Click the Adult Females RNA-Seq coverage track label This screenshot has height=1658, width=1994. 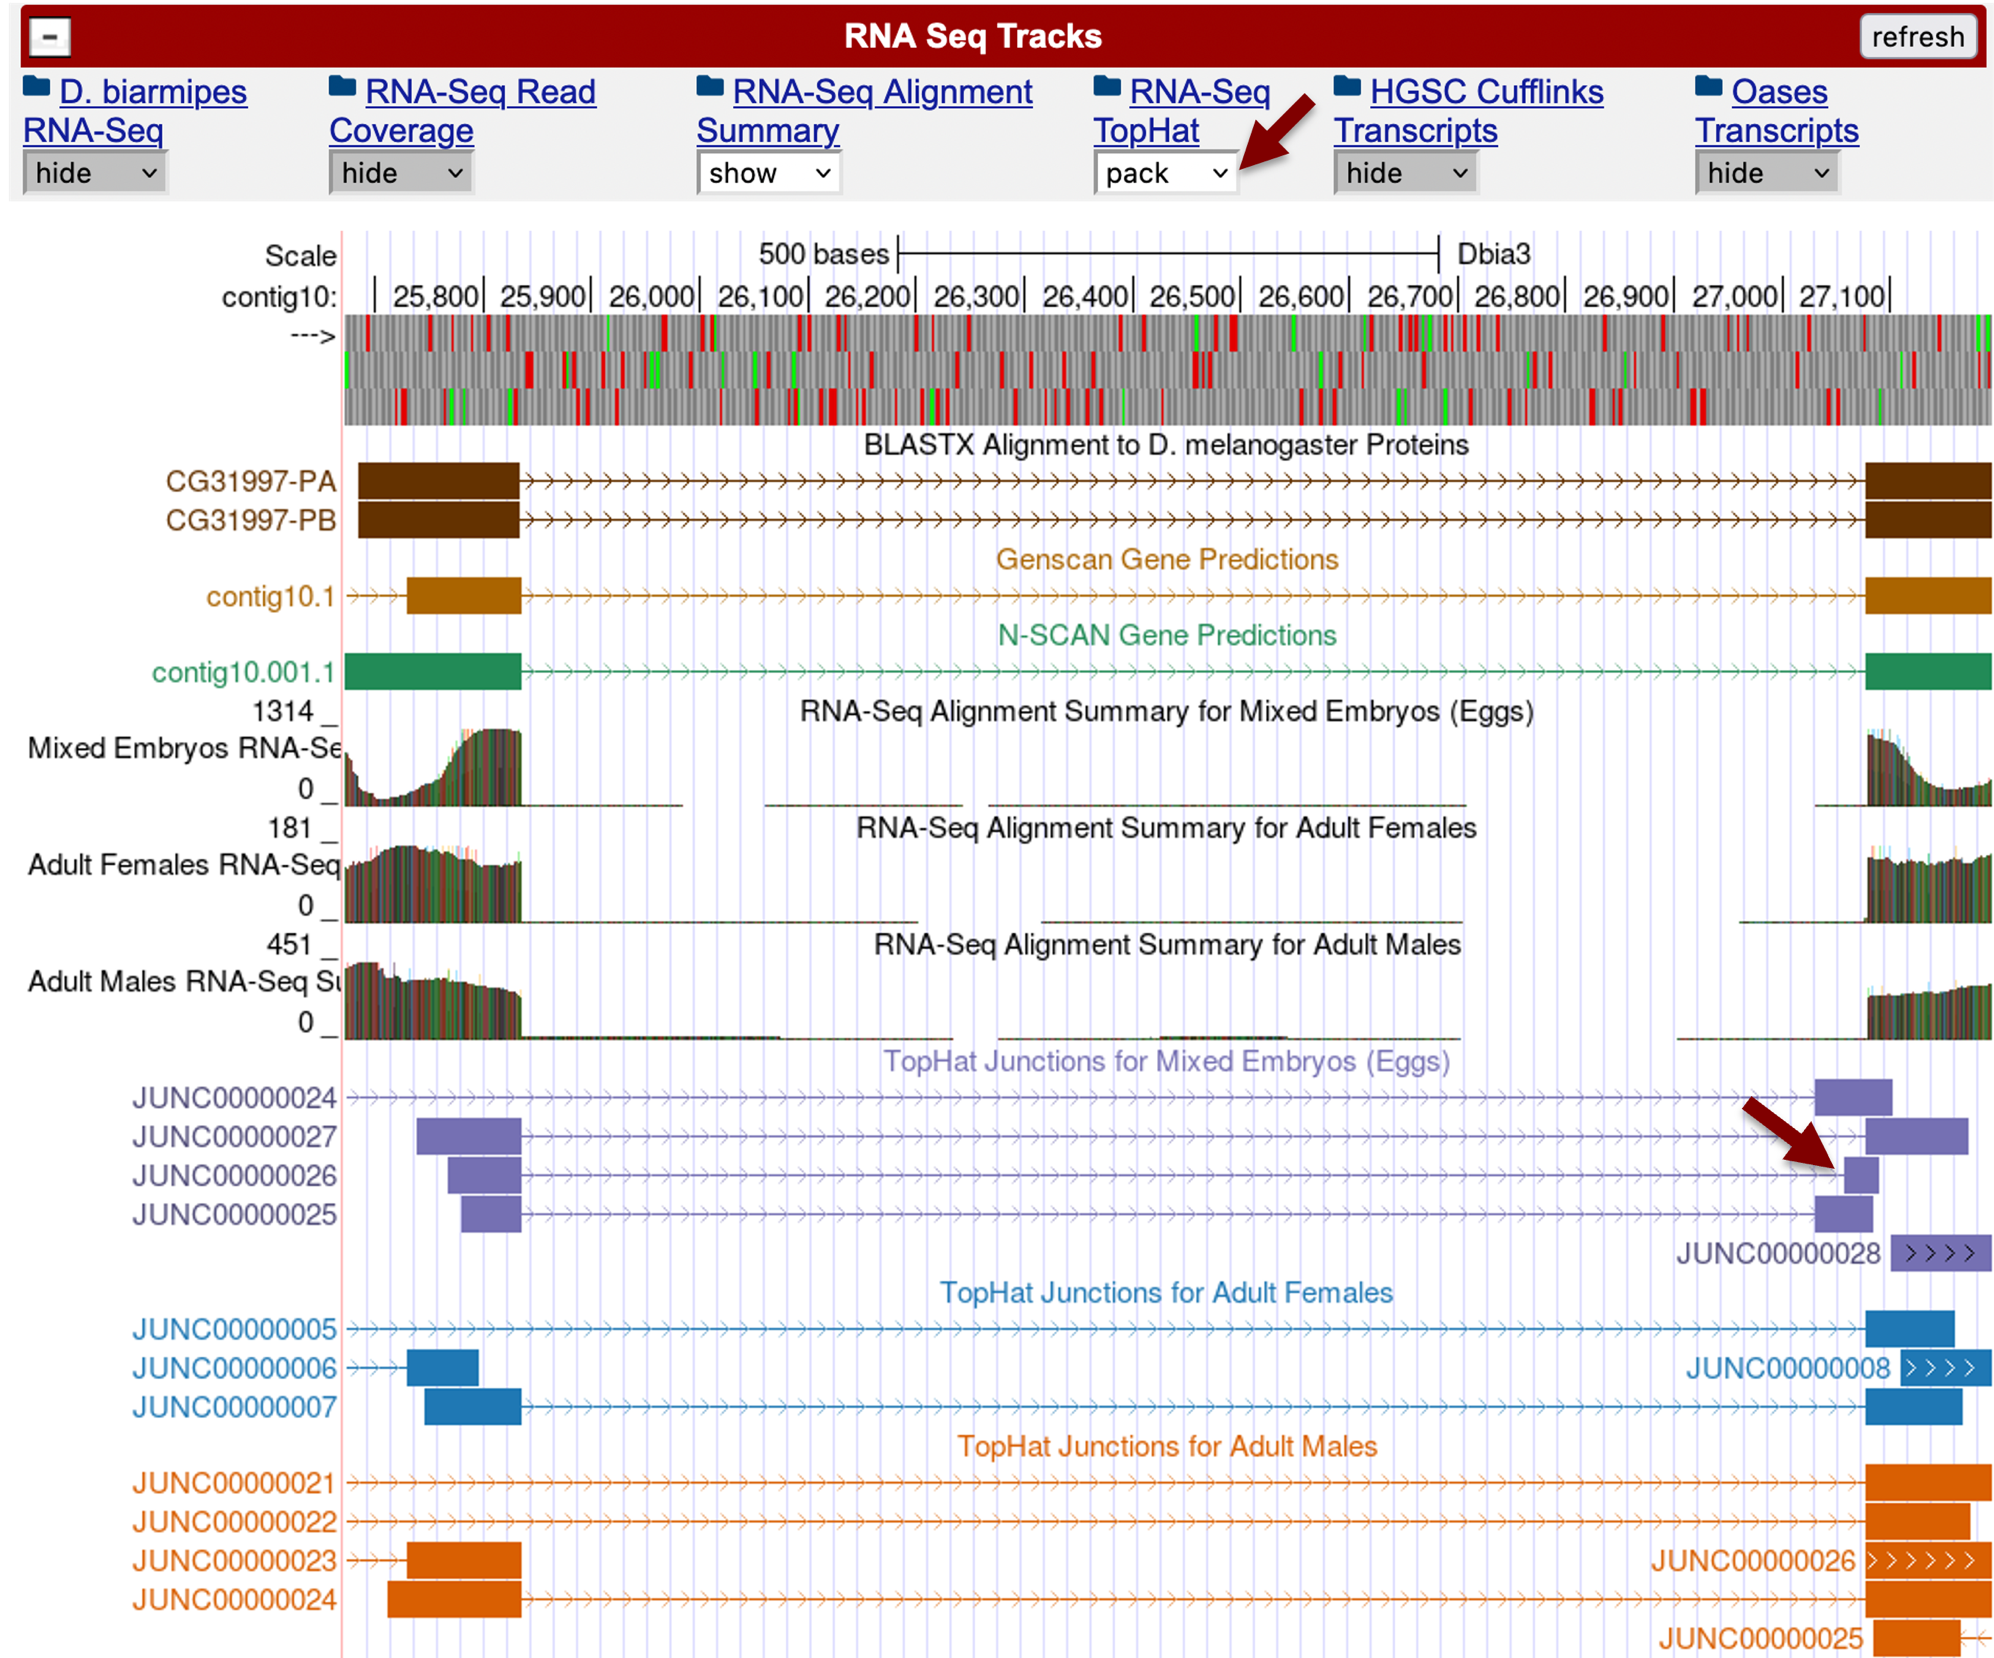coord(185,864)
